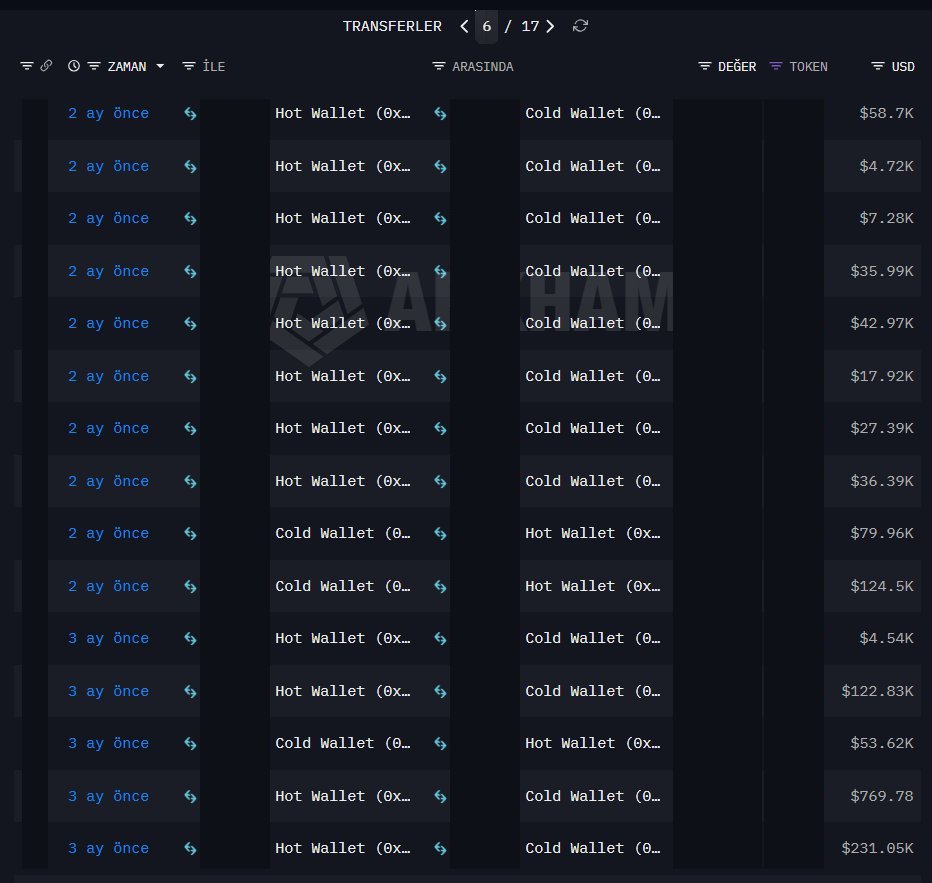Open transaction icon in $58.7K row
932x883 pixels.
point(190,113)
